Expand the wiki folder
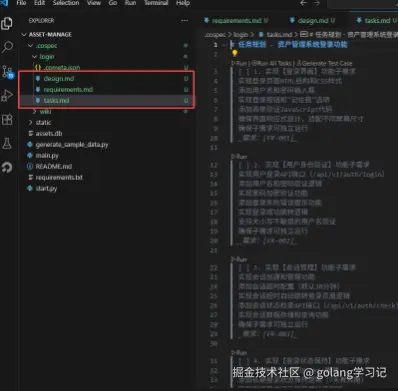The image size is (398, 391). [x=34, y=111]
